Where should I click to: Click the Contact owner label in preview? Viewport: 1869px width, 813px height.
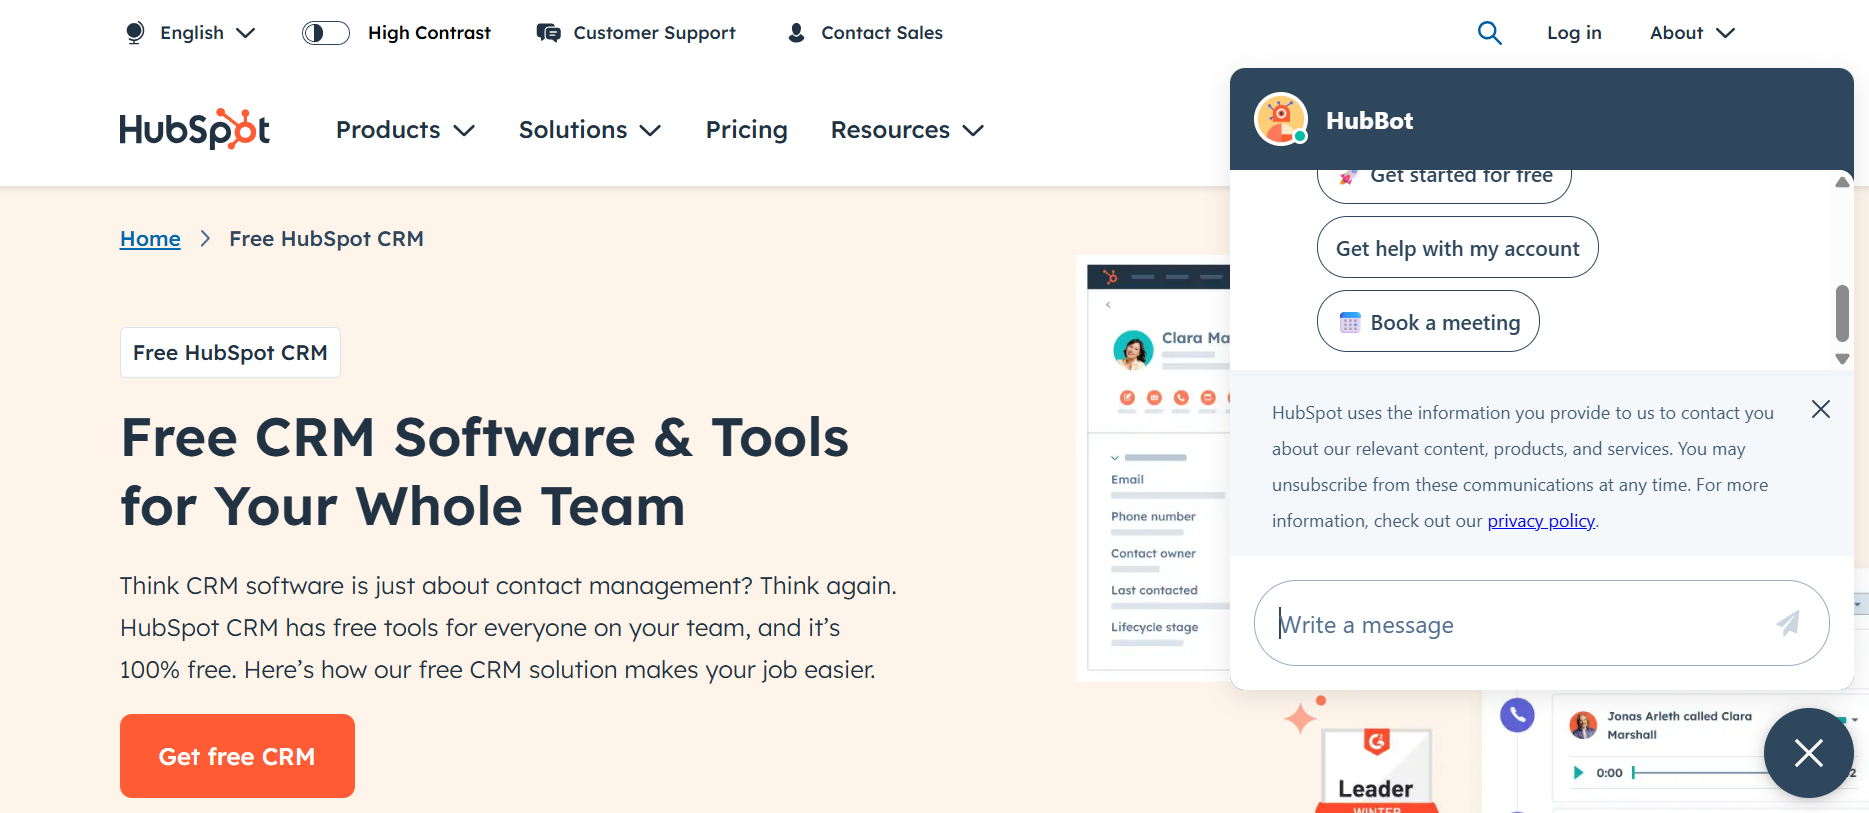coord(1153,554)
